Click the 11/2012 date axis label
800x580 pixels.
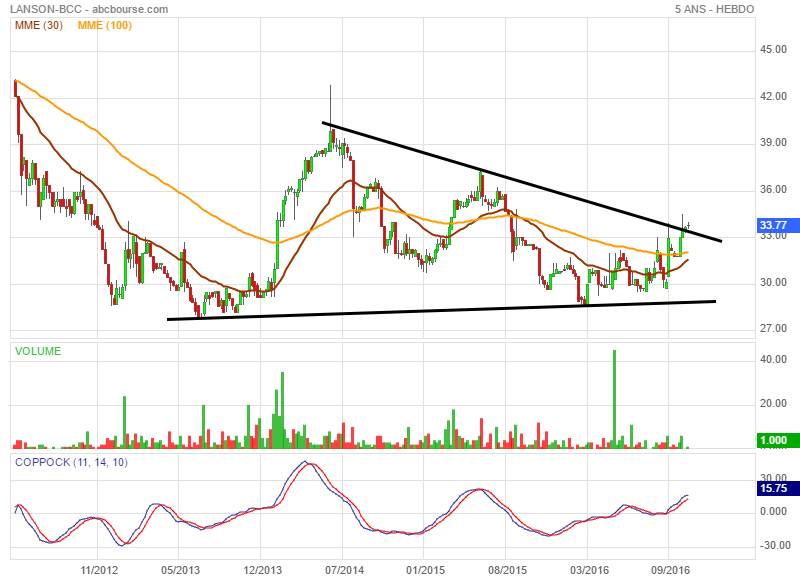[x=99, y=570]
